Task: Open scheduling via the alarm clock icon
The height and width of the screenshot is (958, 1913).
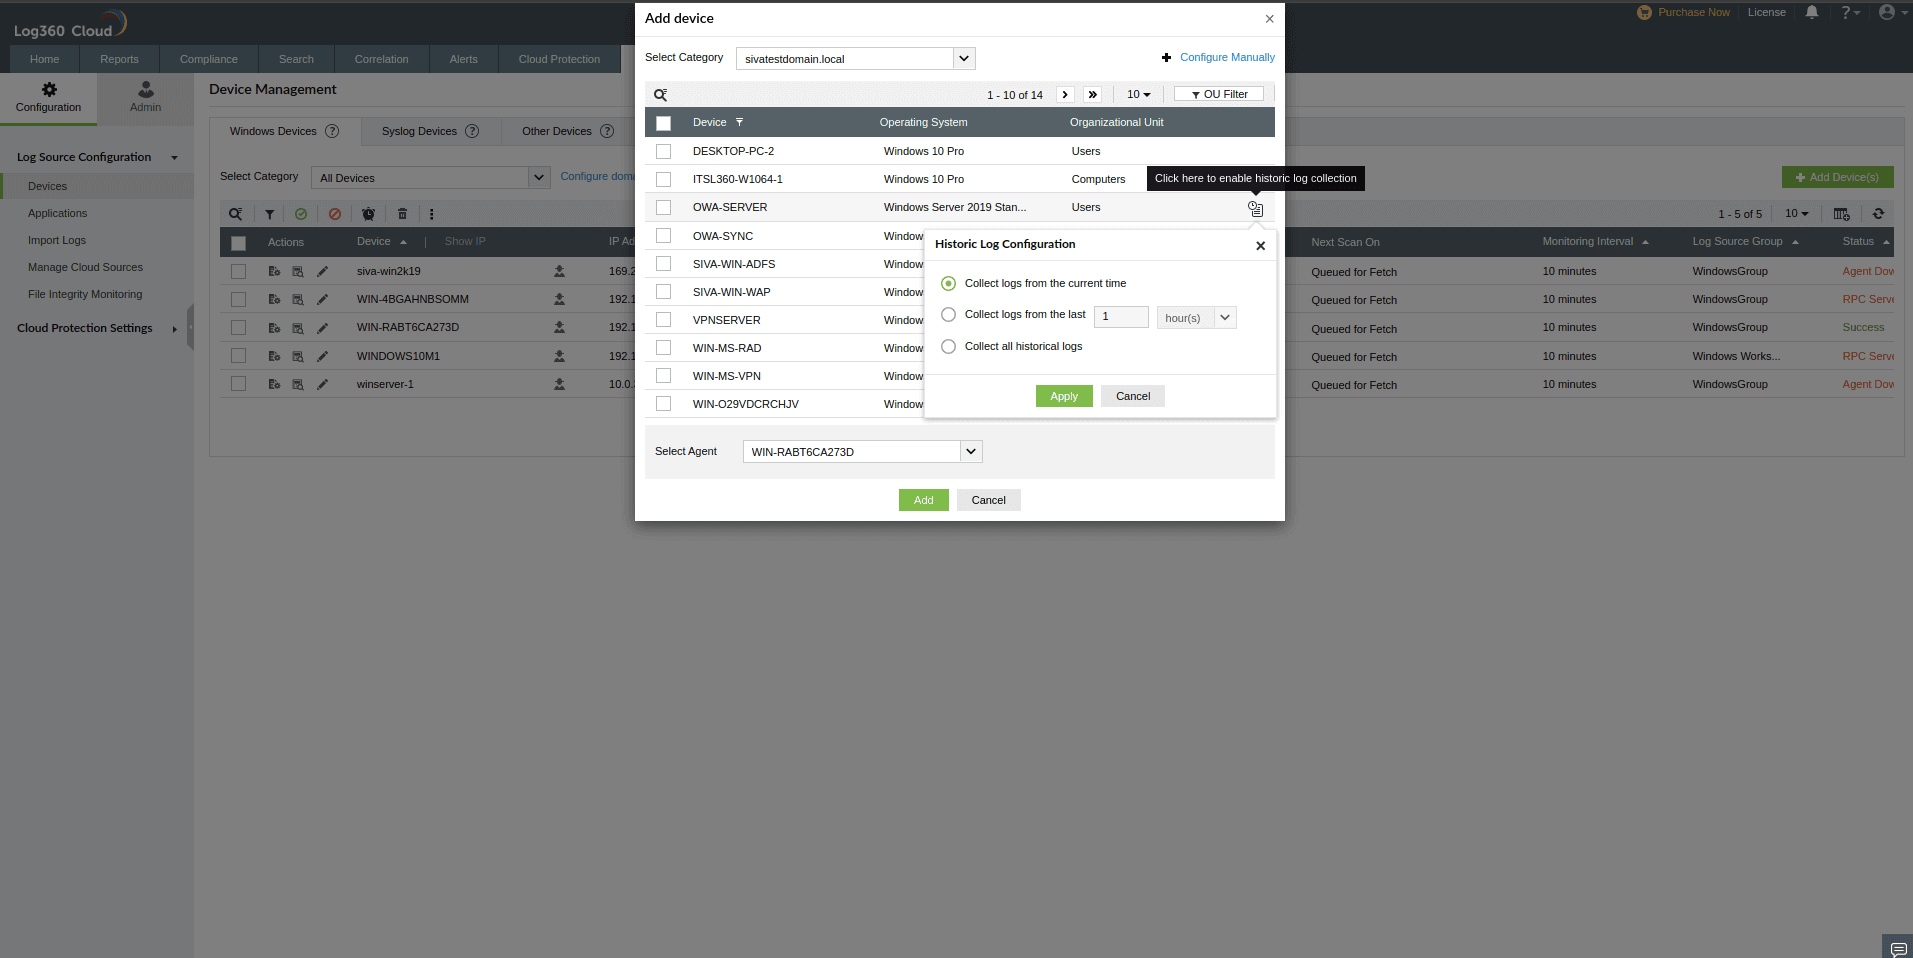Action: pyautogui.click(x=368, y=213)
